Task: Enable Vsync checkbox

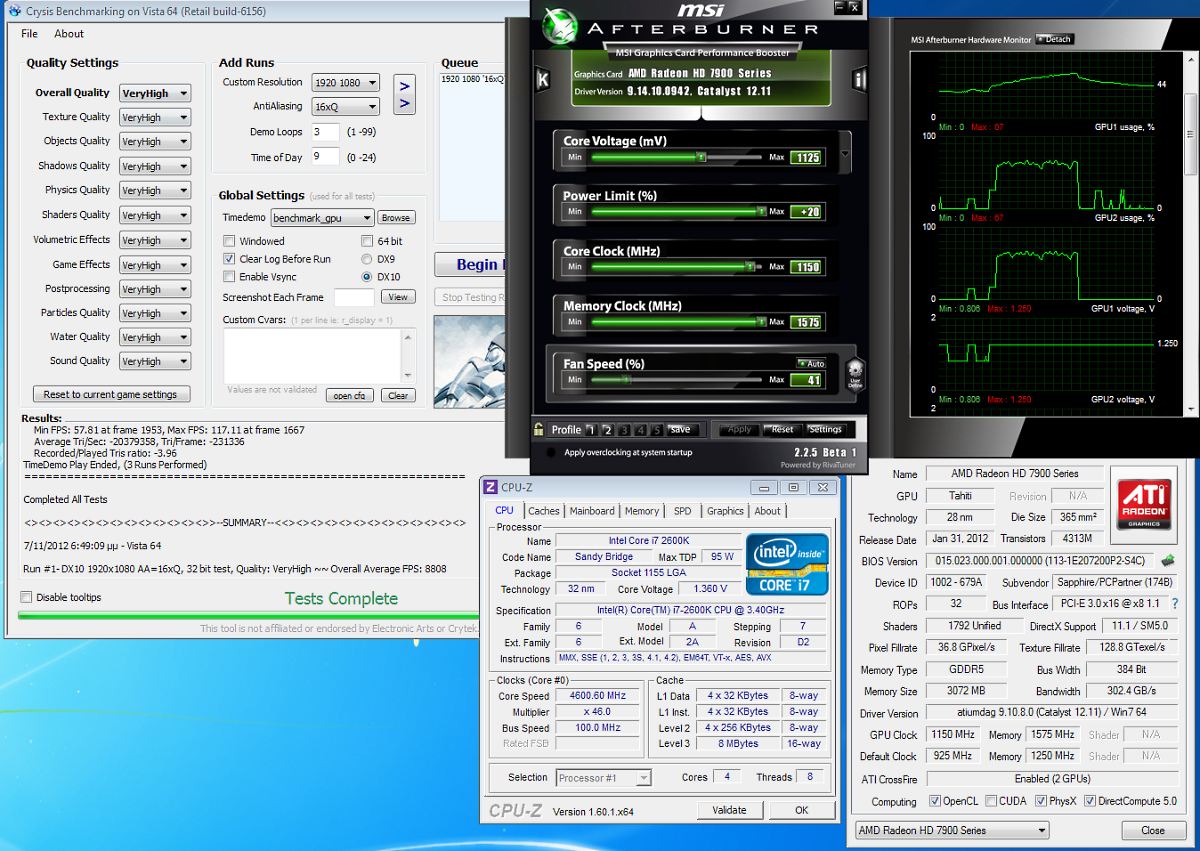Action: pyautogui.click(x=229, y=276)
